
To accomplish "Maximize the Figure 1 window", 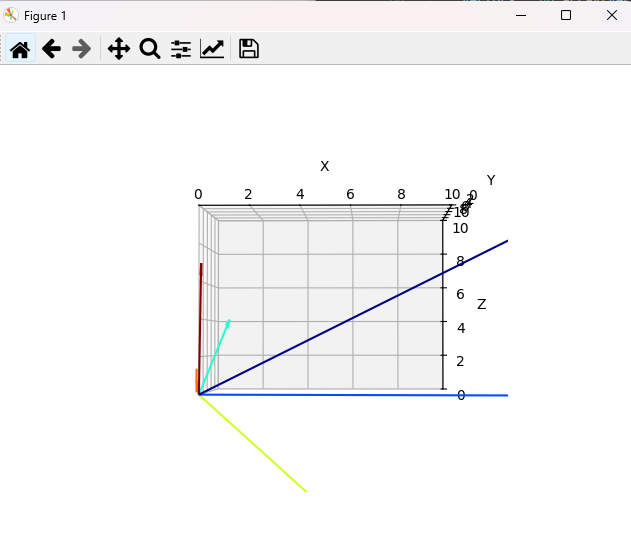I will tap(566, 15).
